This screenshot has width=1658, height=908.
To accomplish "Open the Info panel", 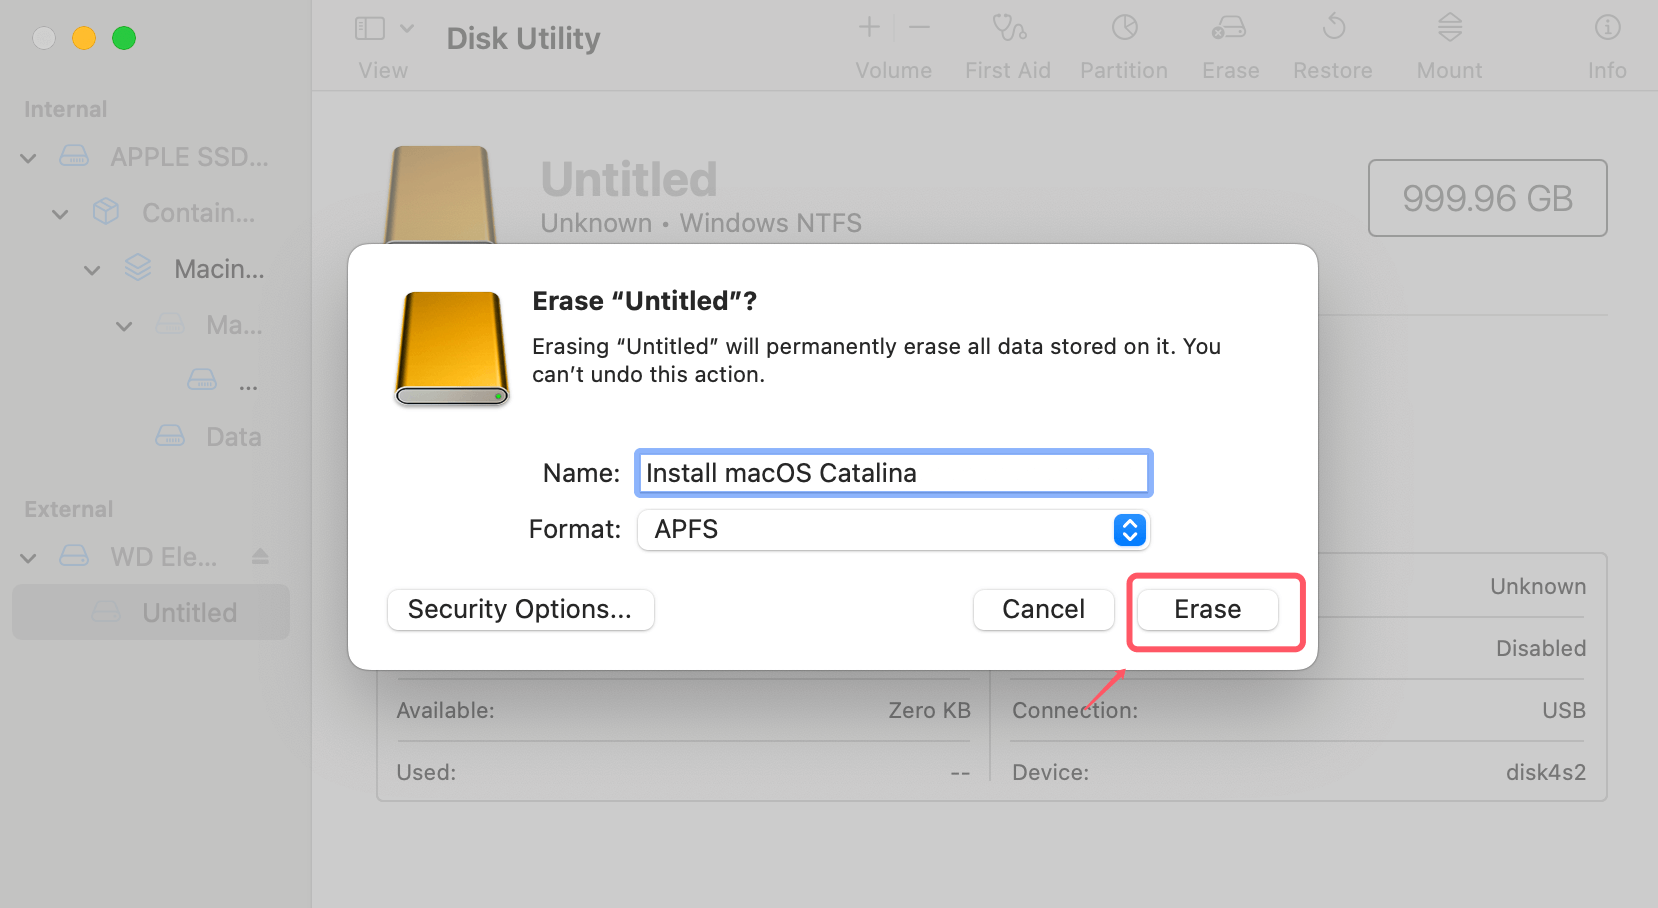I will pyautogui.click(x=1606, y=40).
